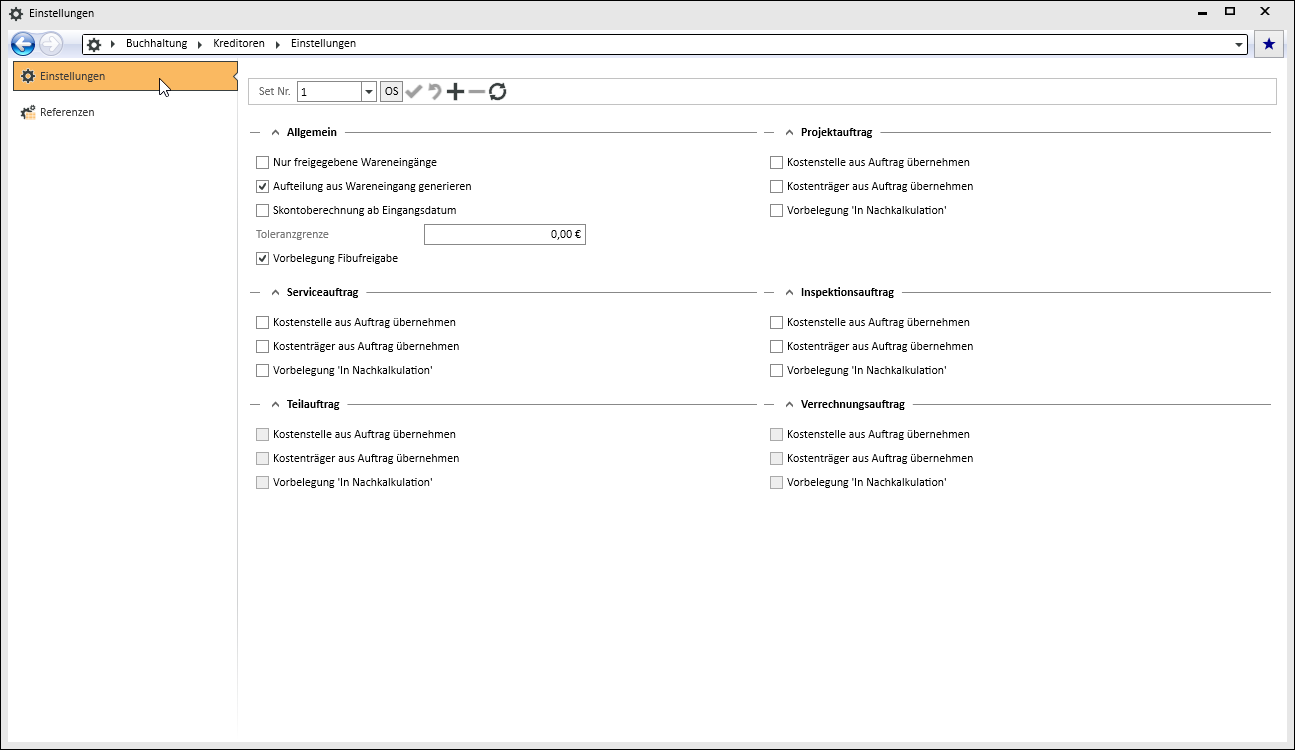
Task: Click the Toleranzgrenze label
Action: (292, 234)
